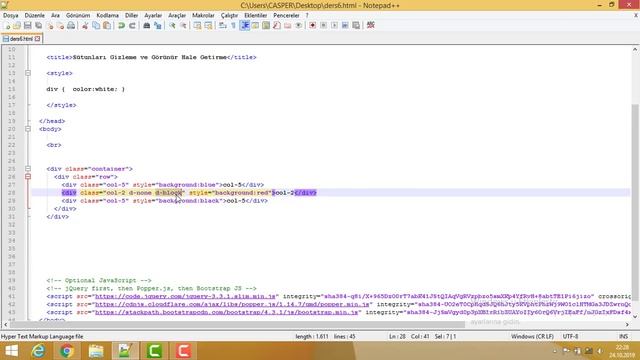Open the Düzenle menu
Image resolution: width=640 pixels, height=360 pixels.
coord(35,15)
